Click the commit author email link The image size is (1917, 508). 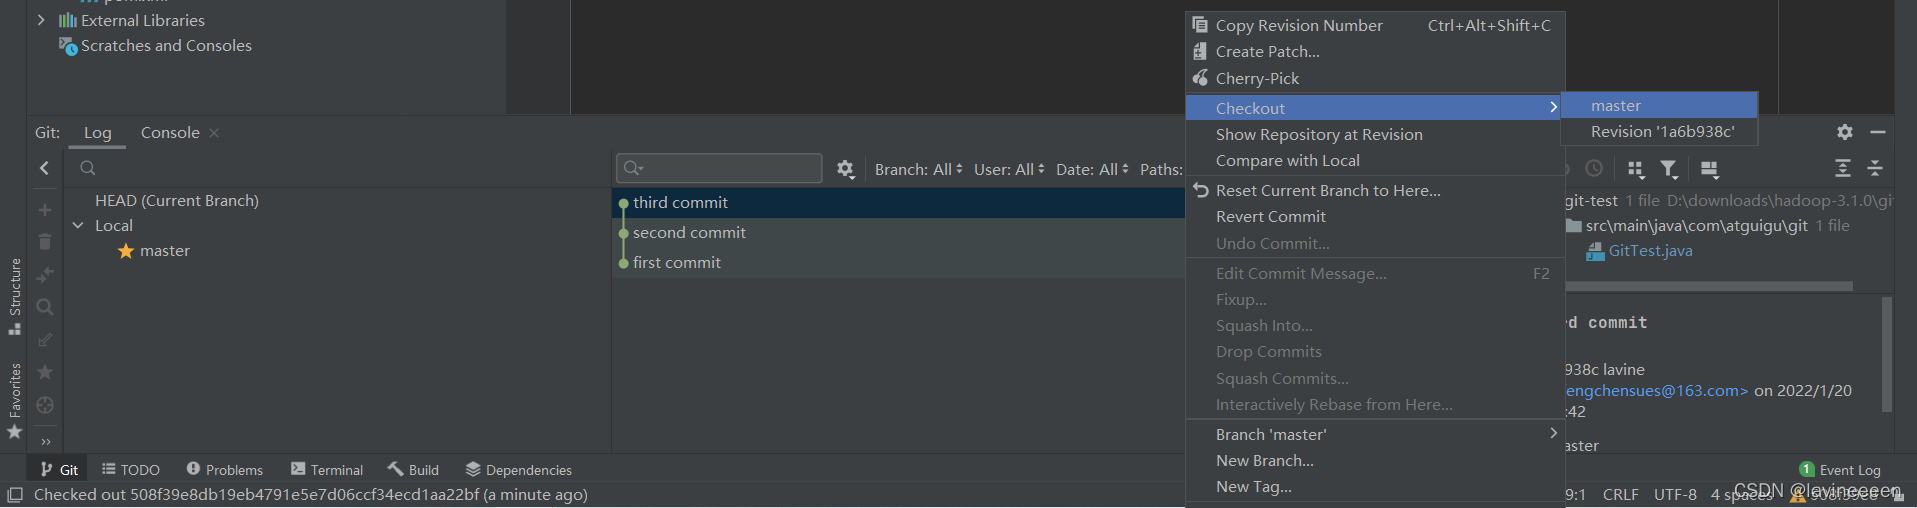1656,390
